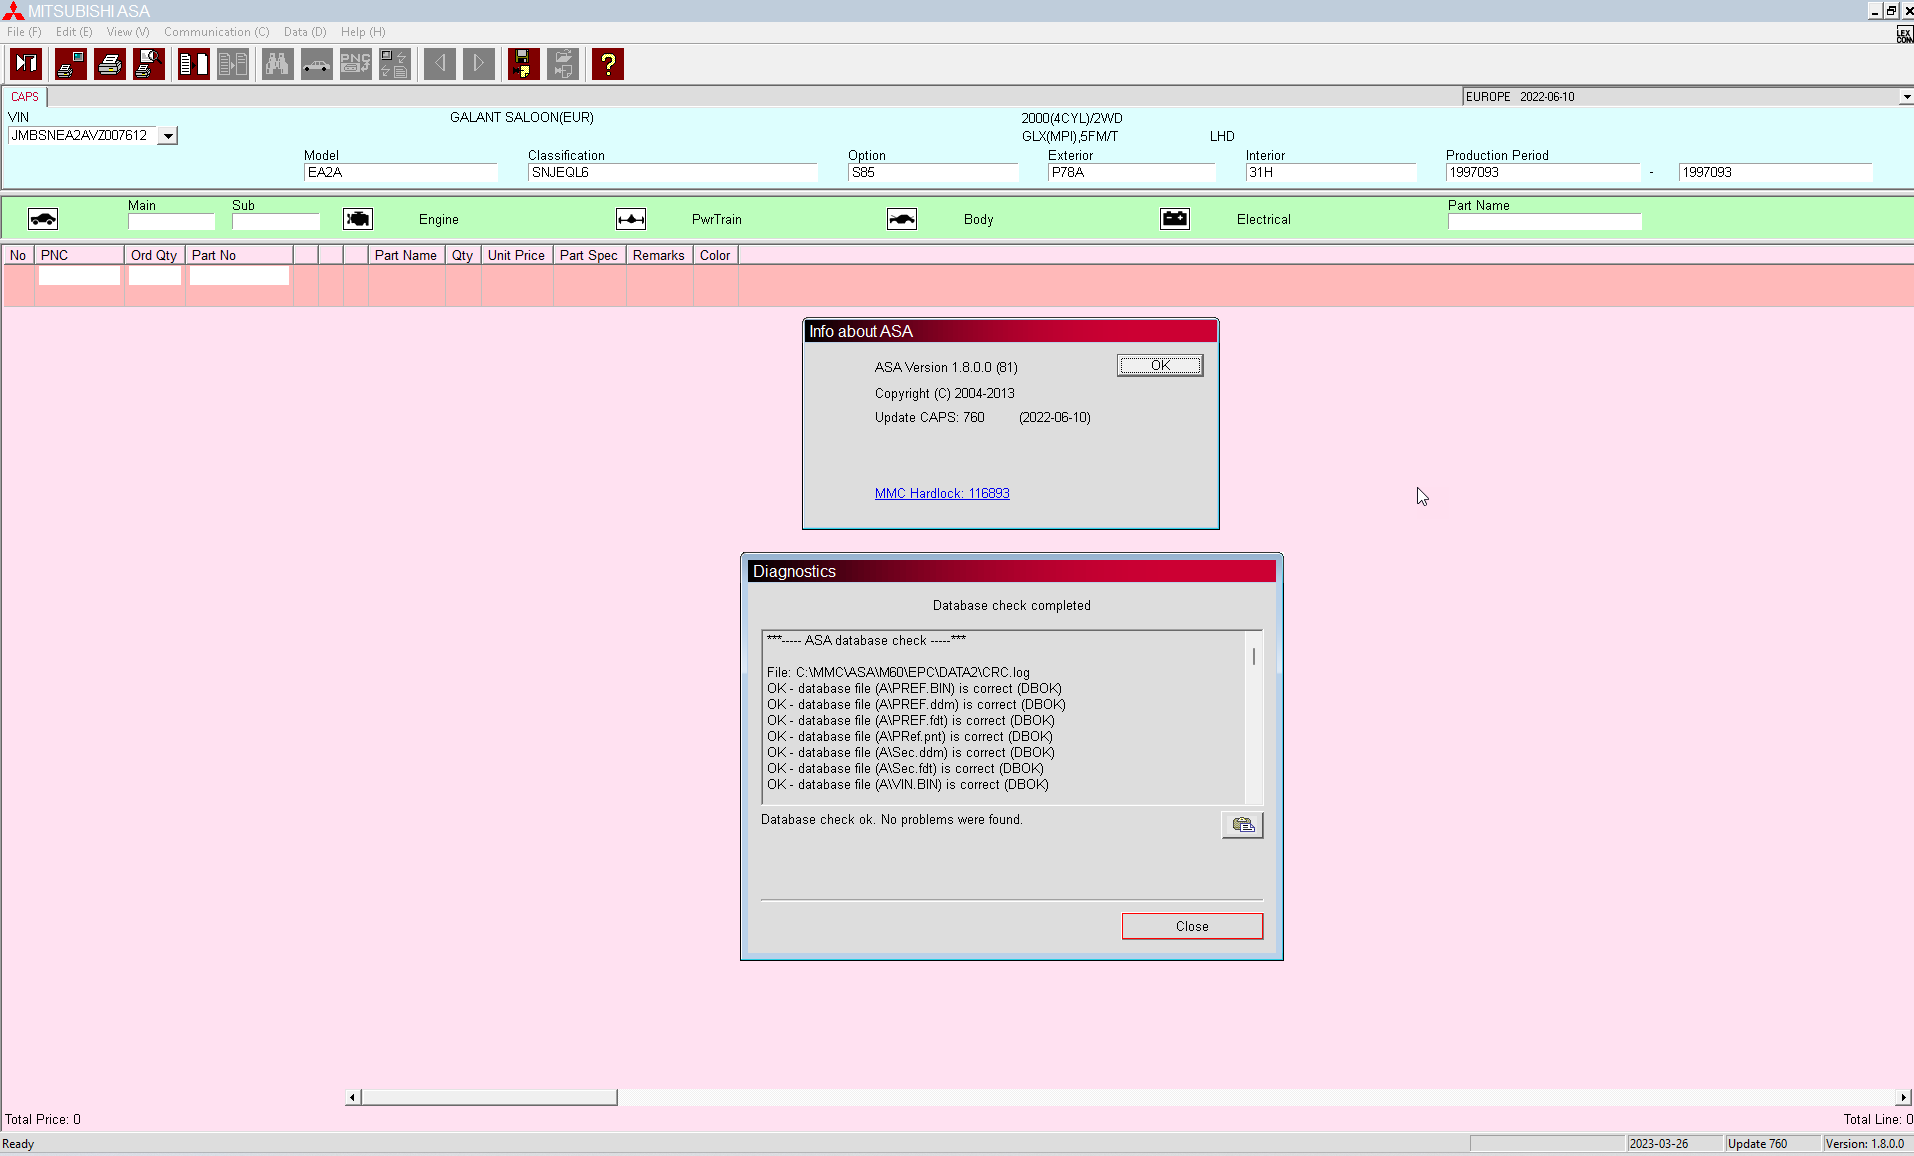Click the Color column header

click(x=715, y=255)
